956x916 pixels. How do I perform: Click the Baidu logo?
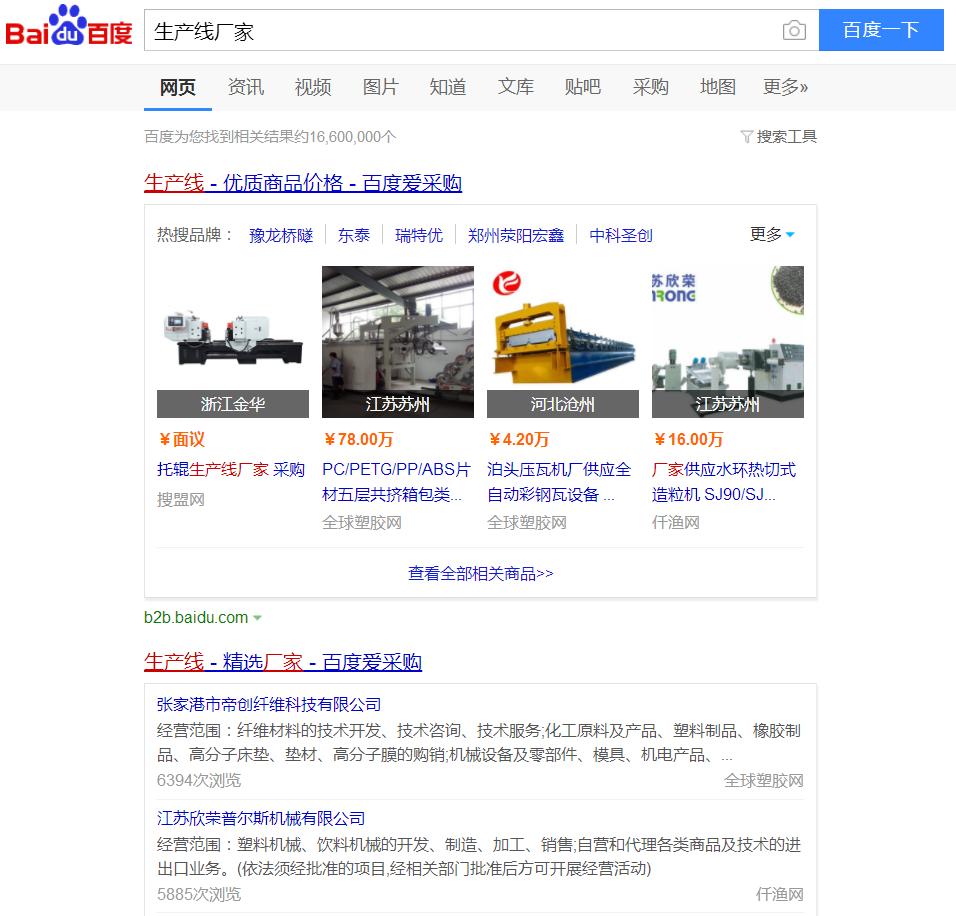(69, 26)
